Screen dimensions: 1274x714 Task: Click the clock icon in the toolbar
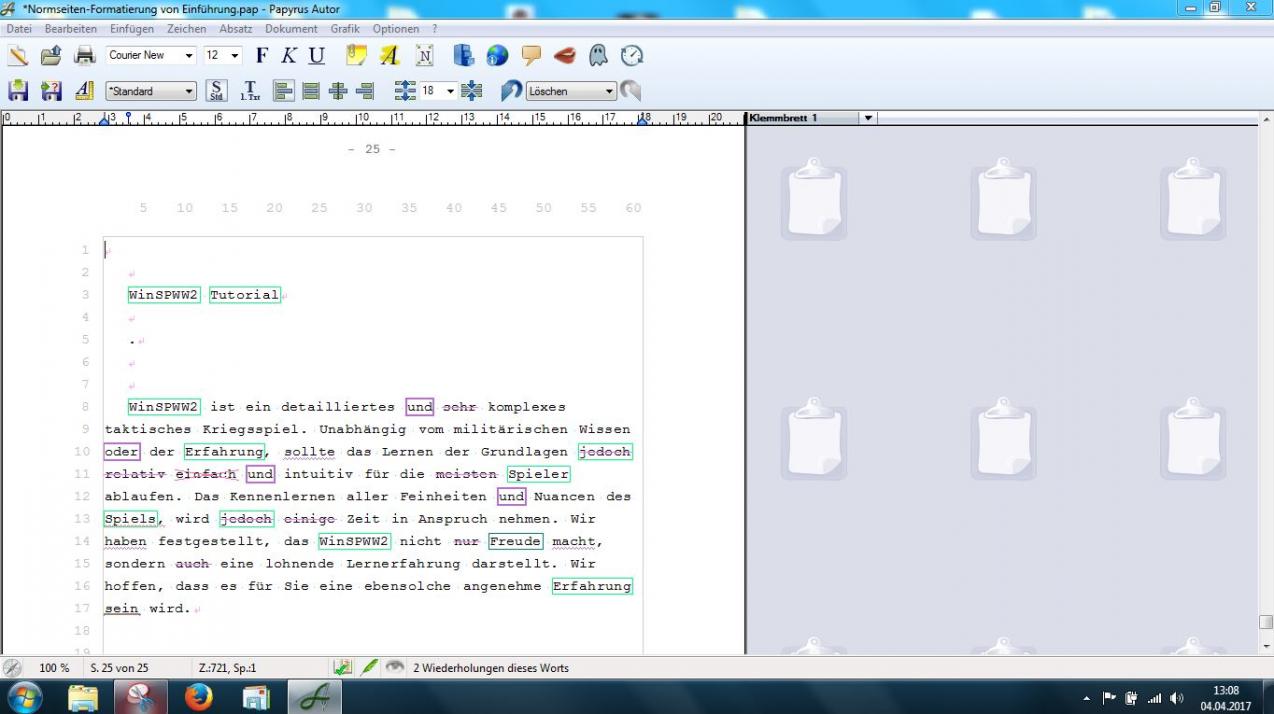coord(632,56)
